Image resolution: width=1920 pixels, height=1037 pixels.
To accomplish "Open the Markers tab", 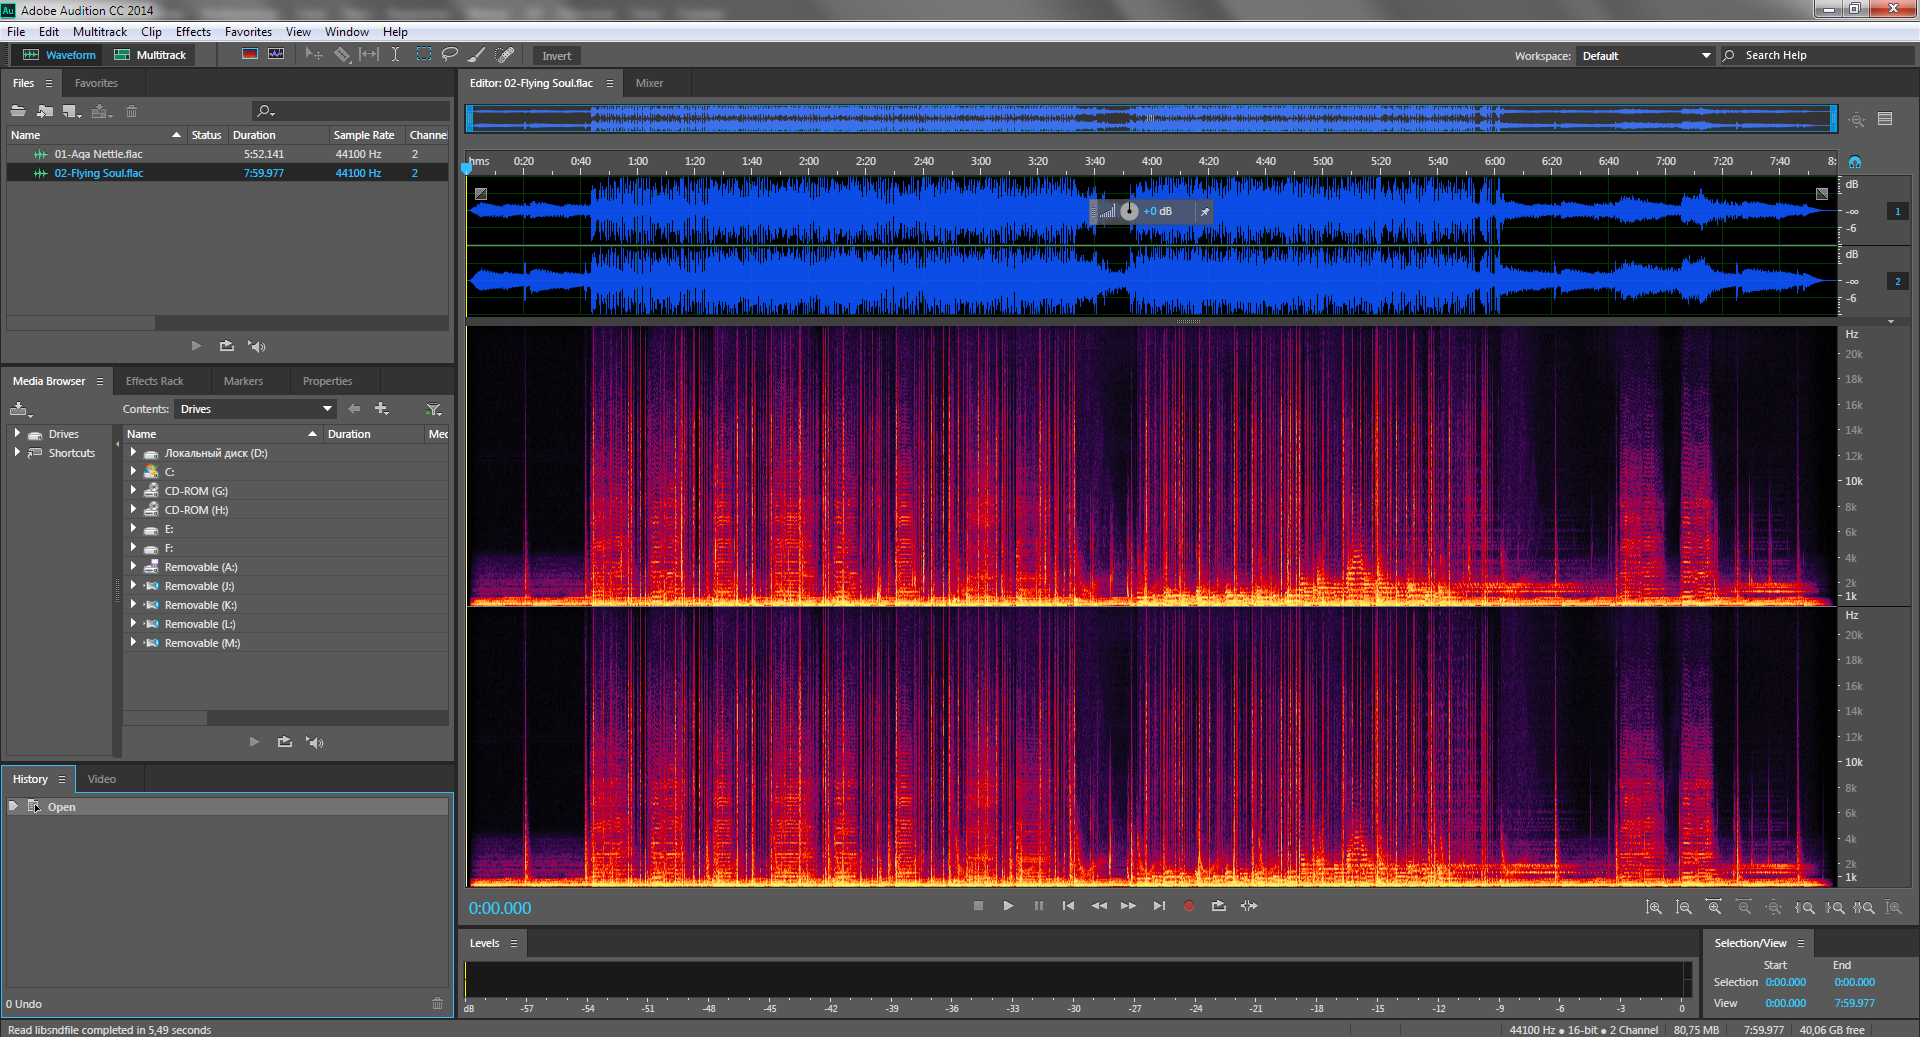I will point(243,381).
